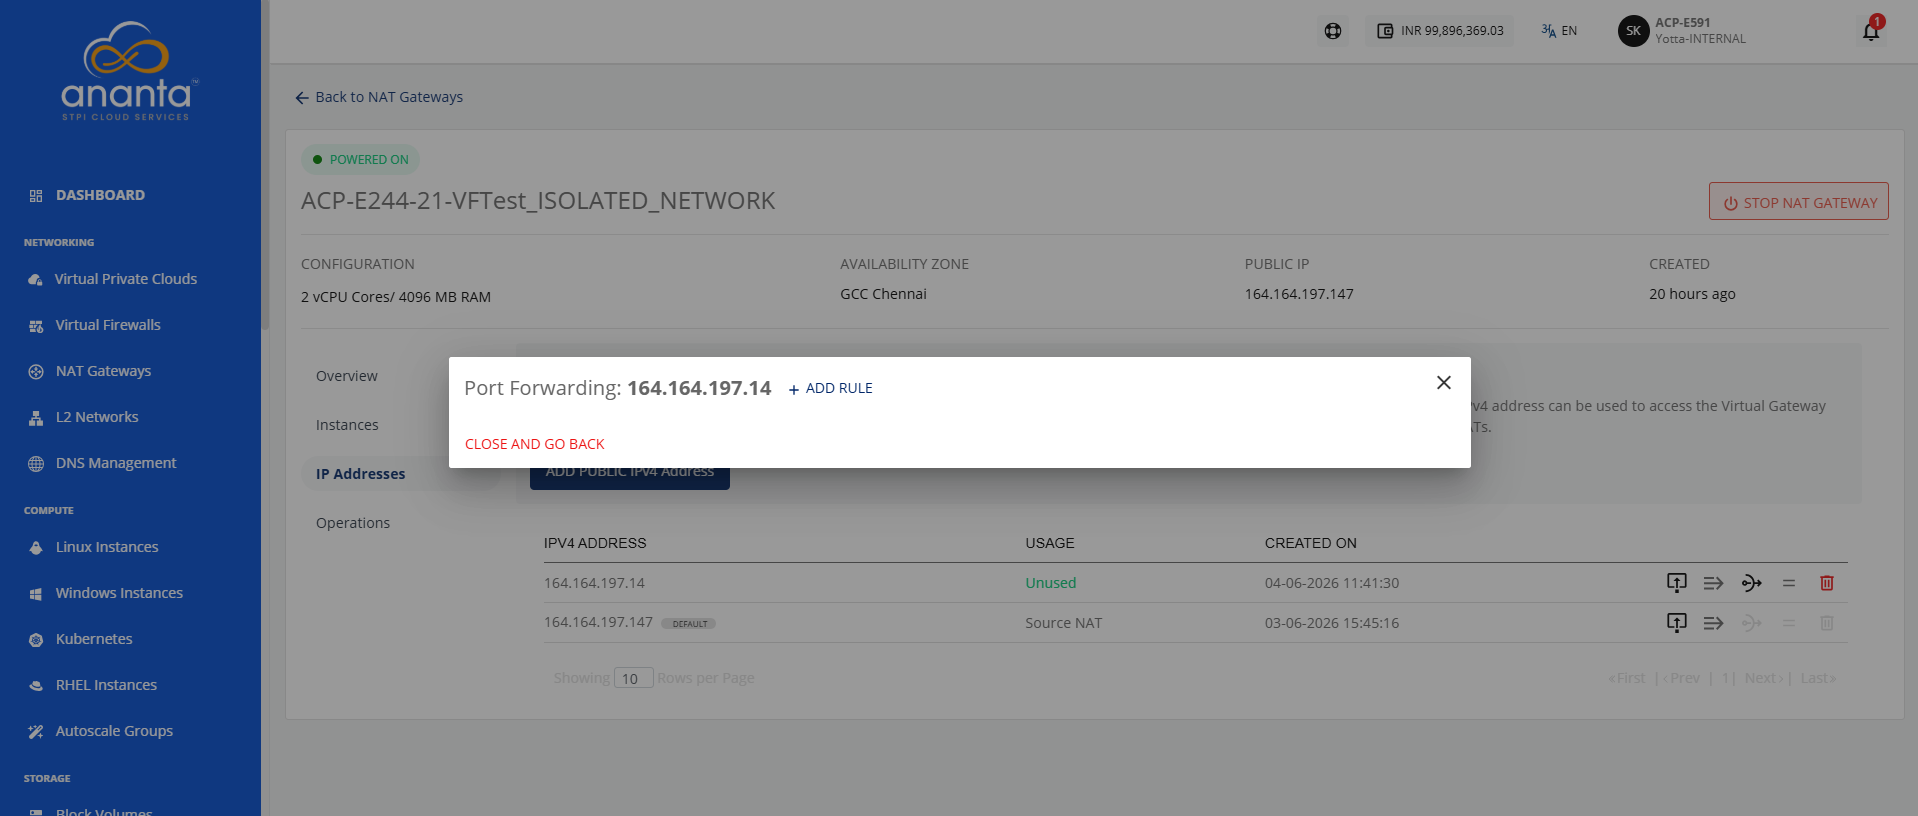Open Virtual Private Clouds
Image resolution: width=1918 pixels, height=816 pixels.
click(125, 279)
